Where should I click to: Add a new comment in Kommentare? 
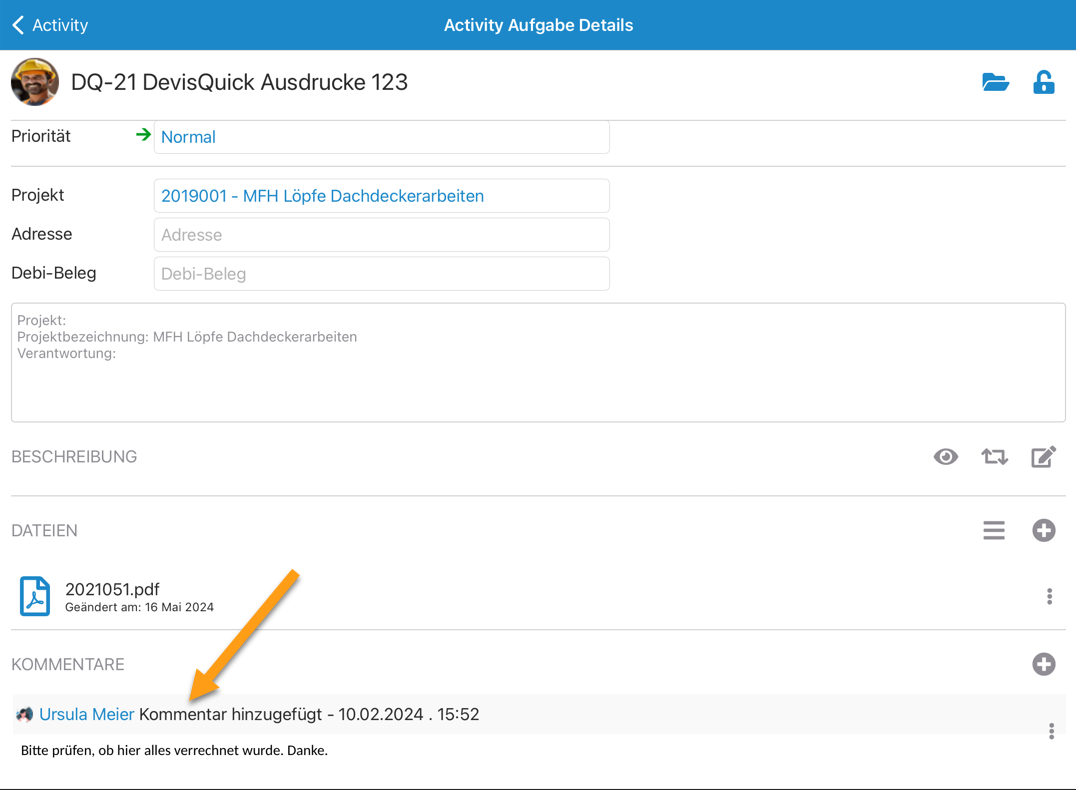1043,664
